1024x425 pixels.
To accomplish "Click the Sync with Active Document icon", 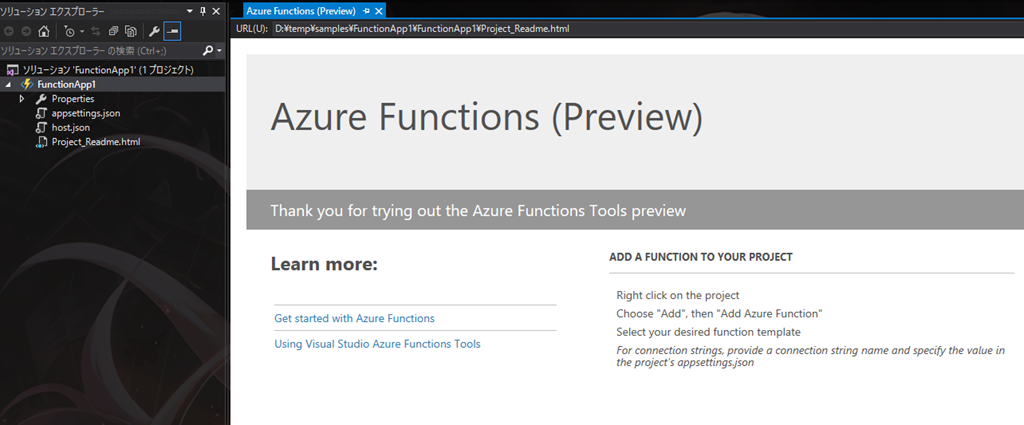I will coord(98,30).
